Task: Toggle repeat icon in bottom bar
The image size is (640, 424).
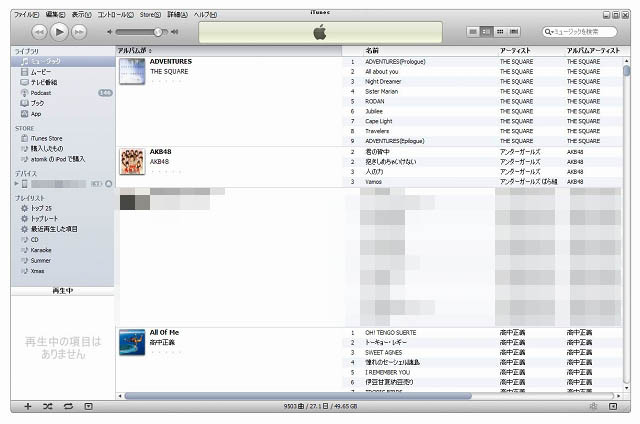Action: 68,406
